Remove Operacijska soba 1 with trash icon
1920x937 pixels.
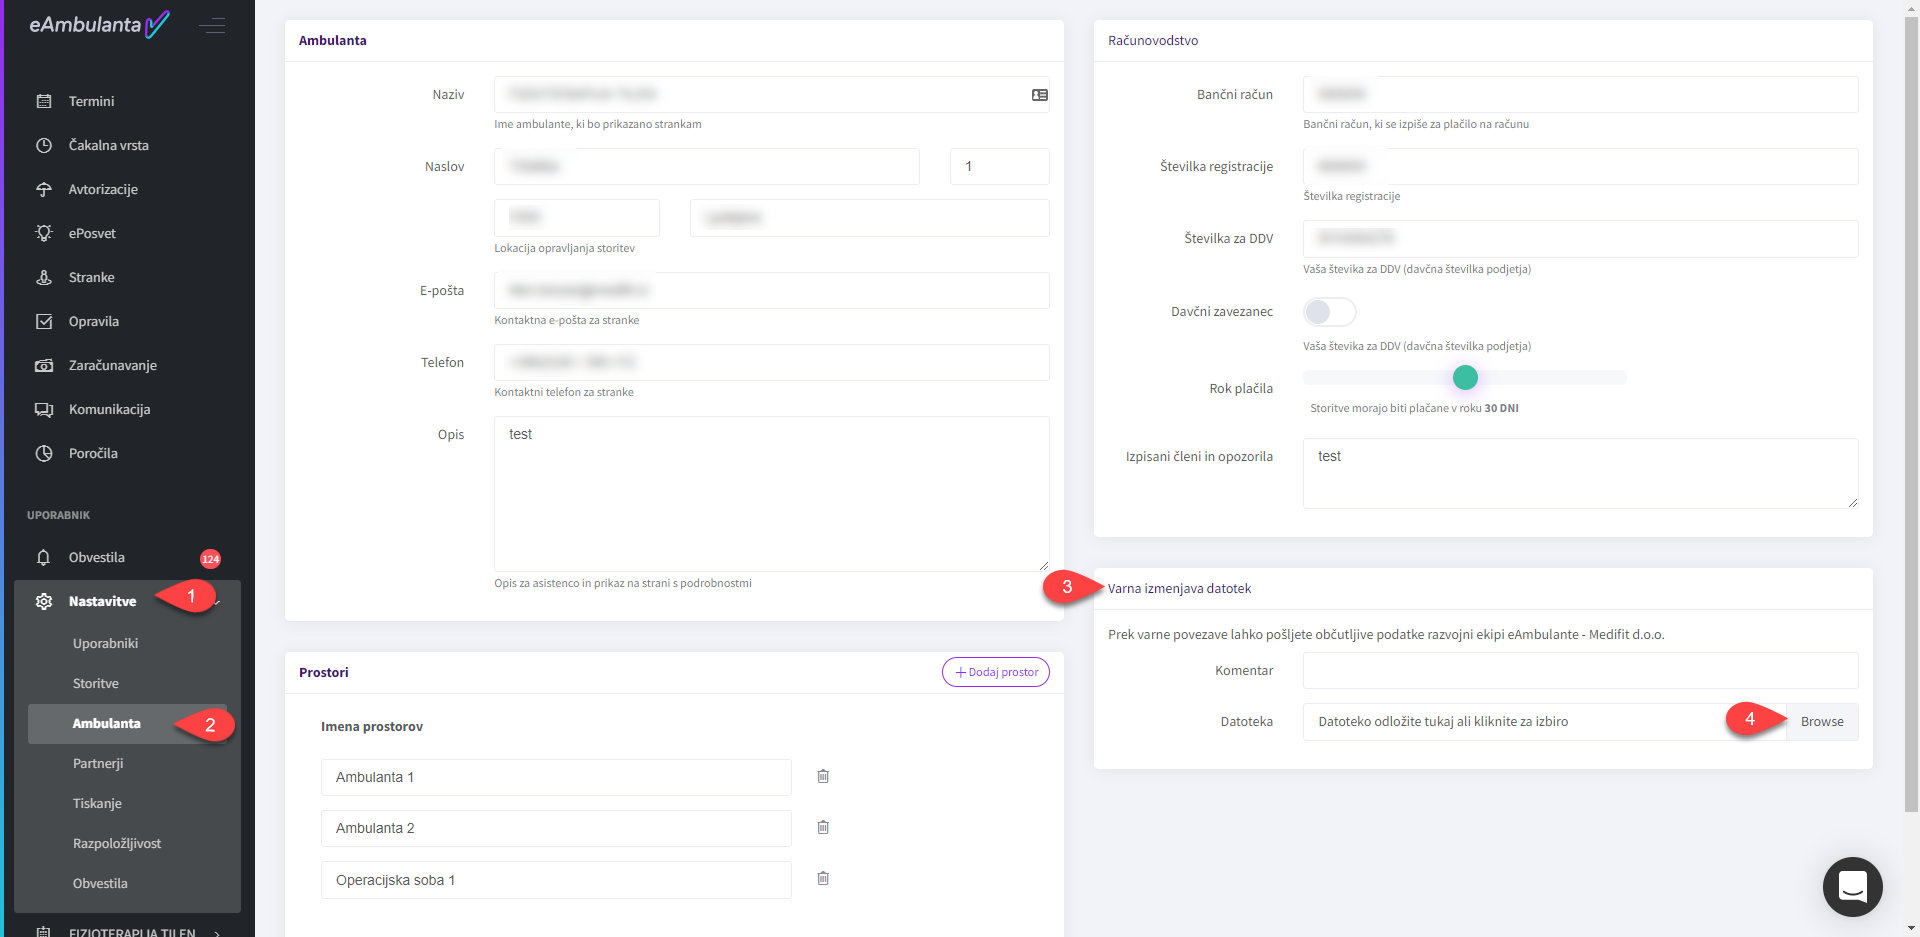[x=823, y=878]
